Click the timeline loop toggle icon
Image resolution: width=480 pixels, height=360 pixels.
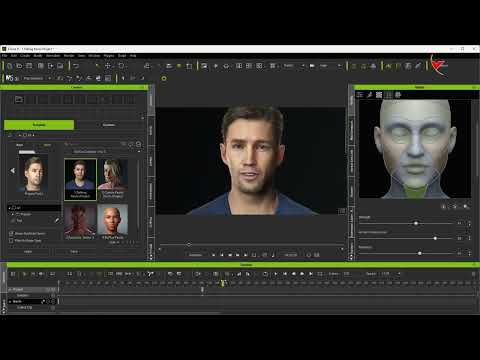(x=265, y=274)
